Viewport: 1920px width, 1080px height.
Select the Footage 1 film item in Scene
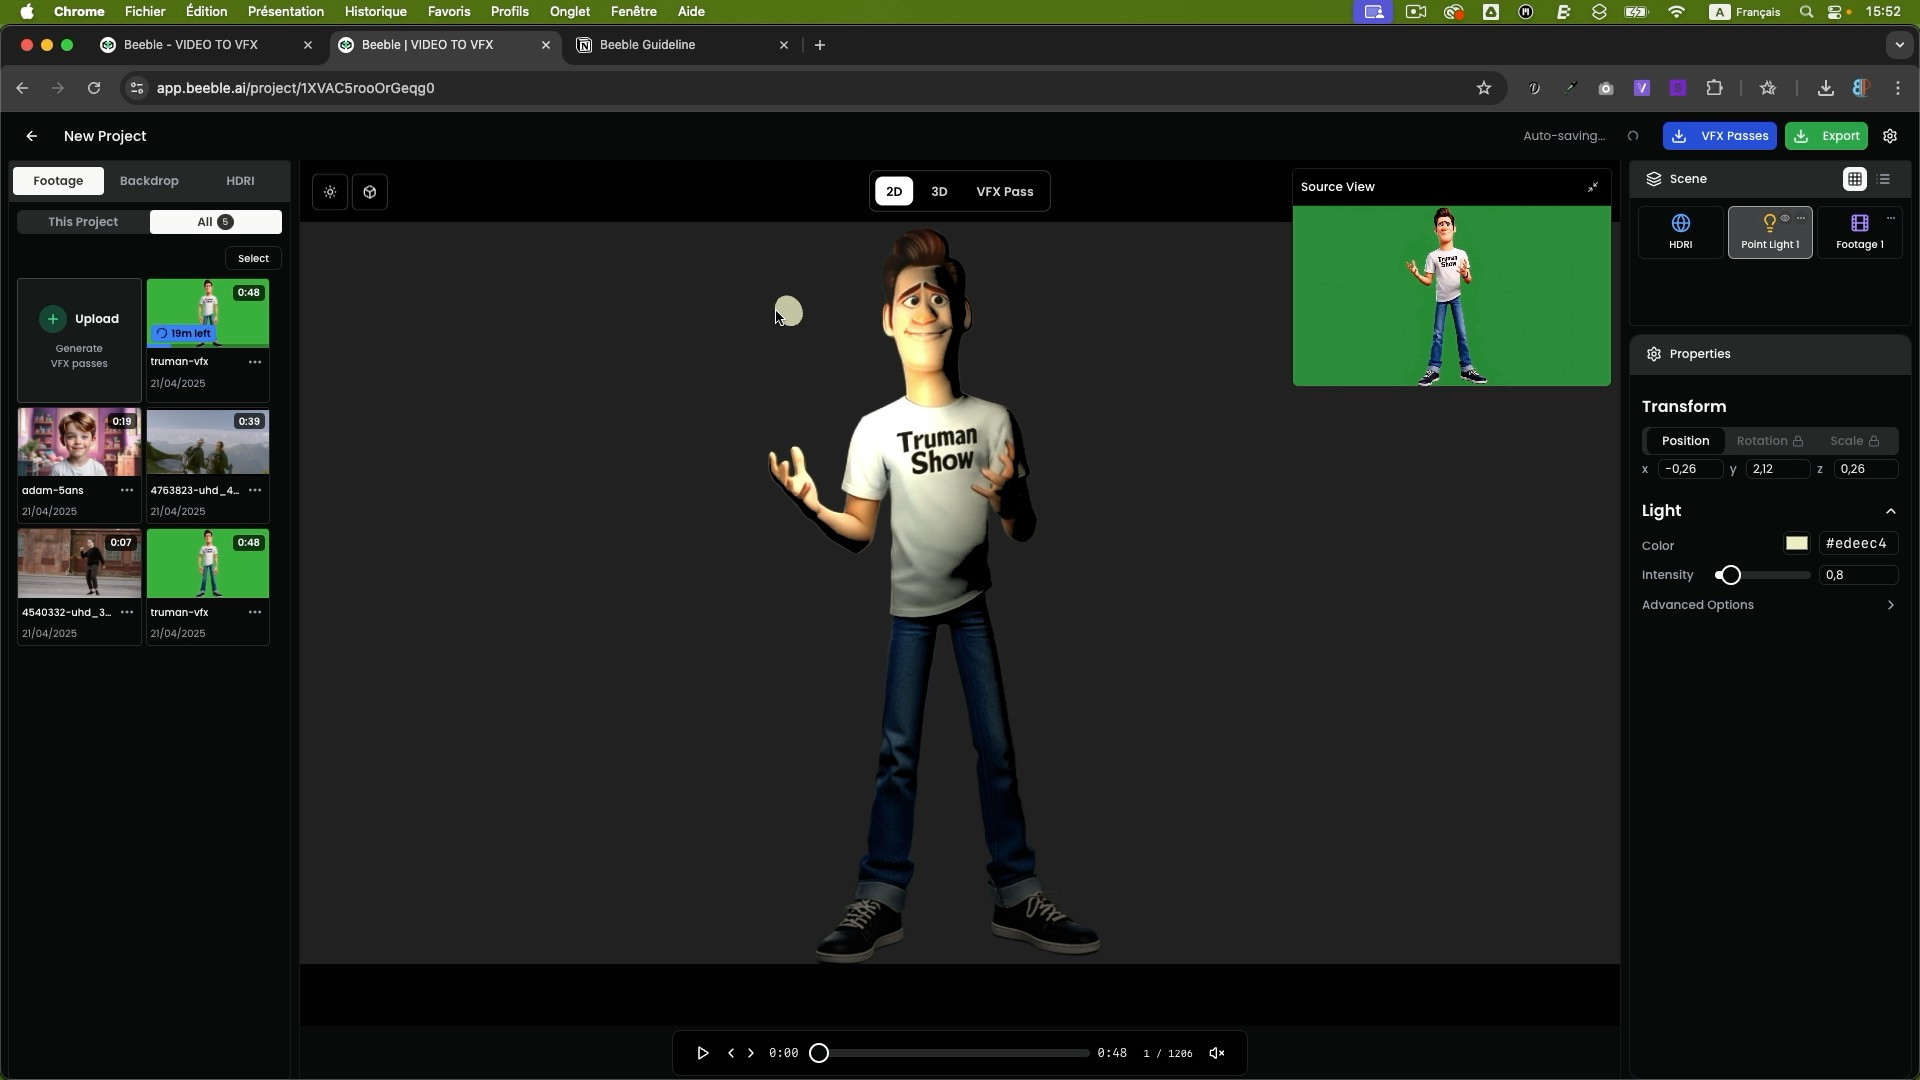[x=1860, y=232]
